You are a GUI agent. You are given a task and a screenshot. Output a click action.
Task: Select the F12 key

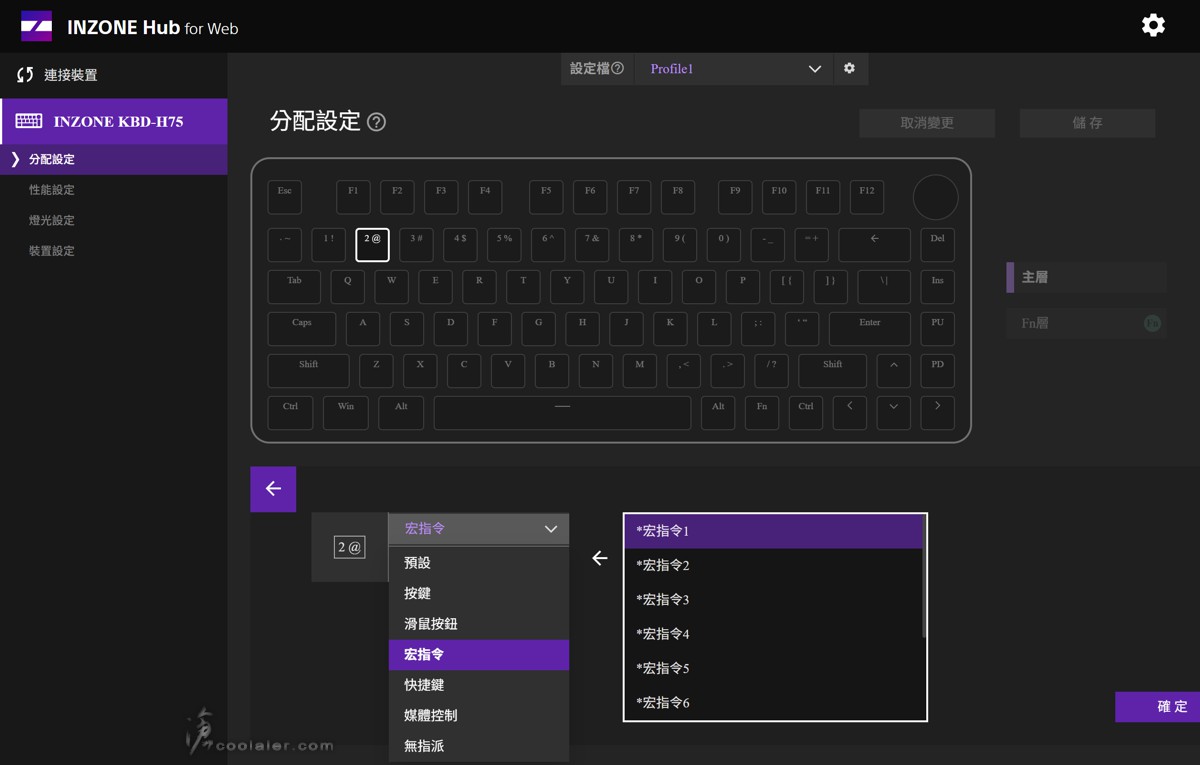tap(866, 197)
